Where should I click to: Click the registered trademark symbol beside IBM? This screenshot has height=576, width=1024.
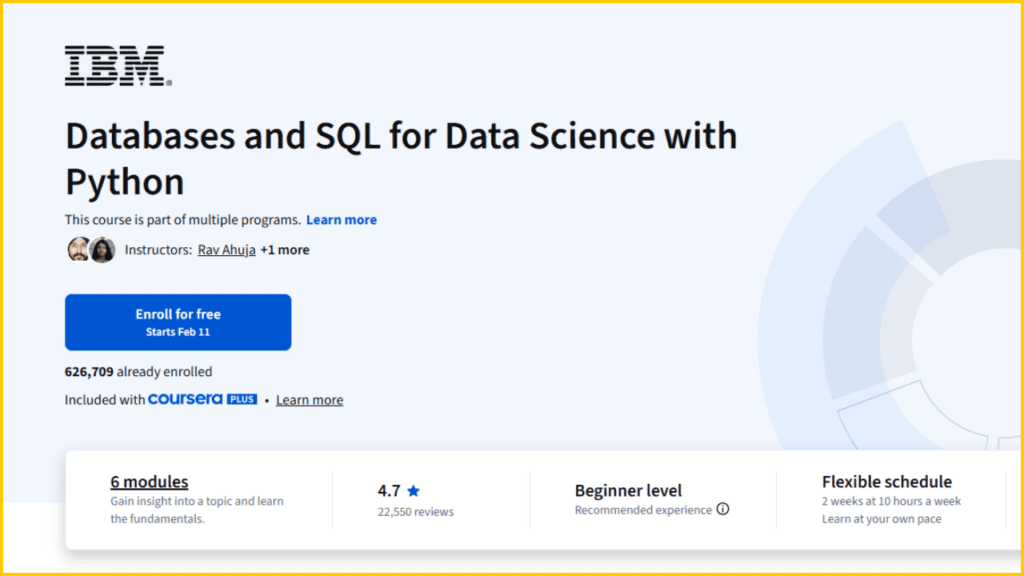click(x=169, y=82)
